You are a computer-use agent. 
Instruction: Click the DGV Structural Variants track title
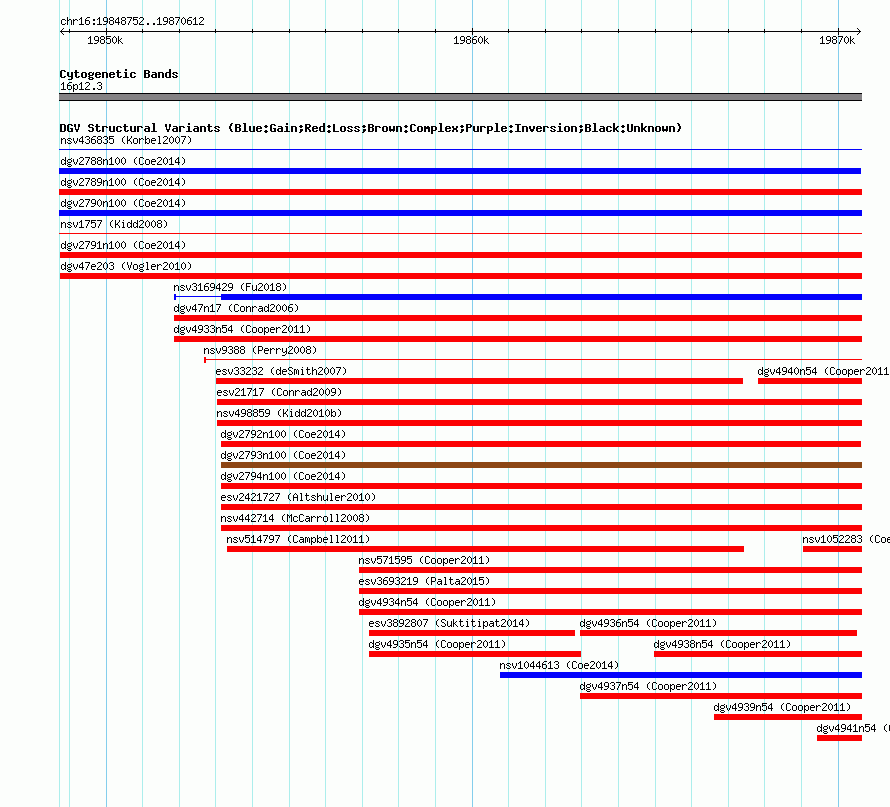click(371, 128)
